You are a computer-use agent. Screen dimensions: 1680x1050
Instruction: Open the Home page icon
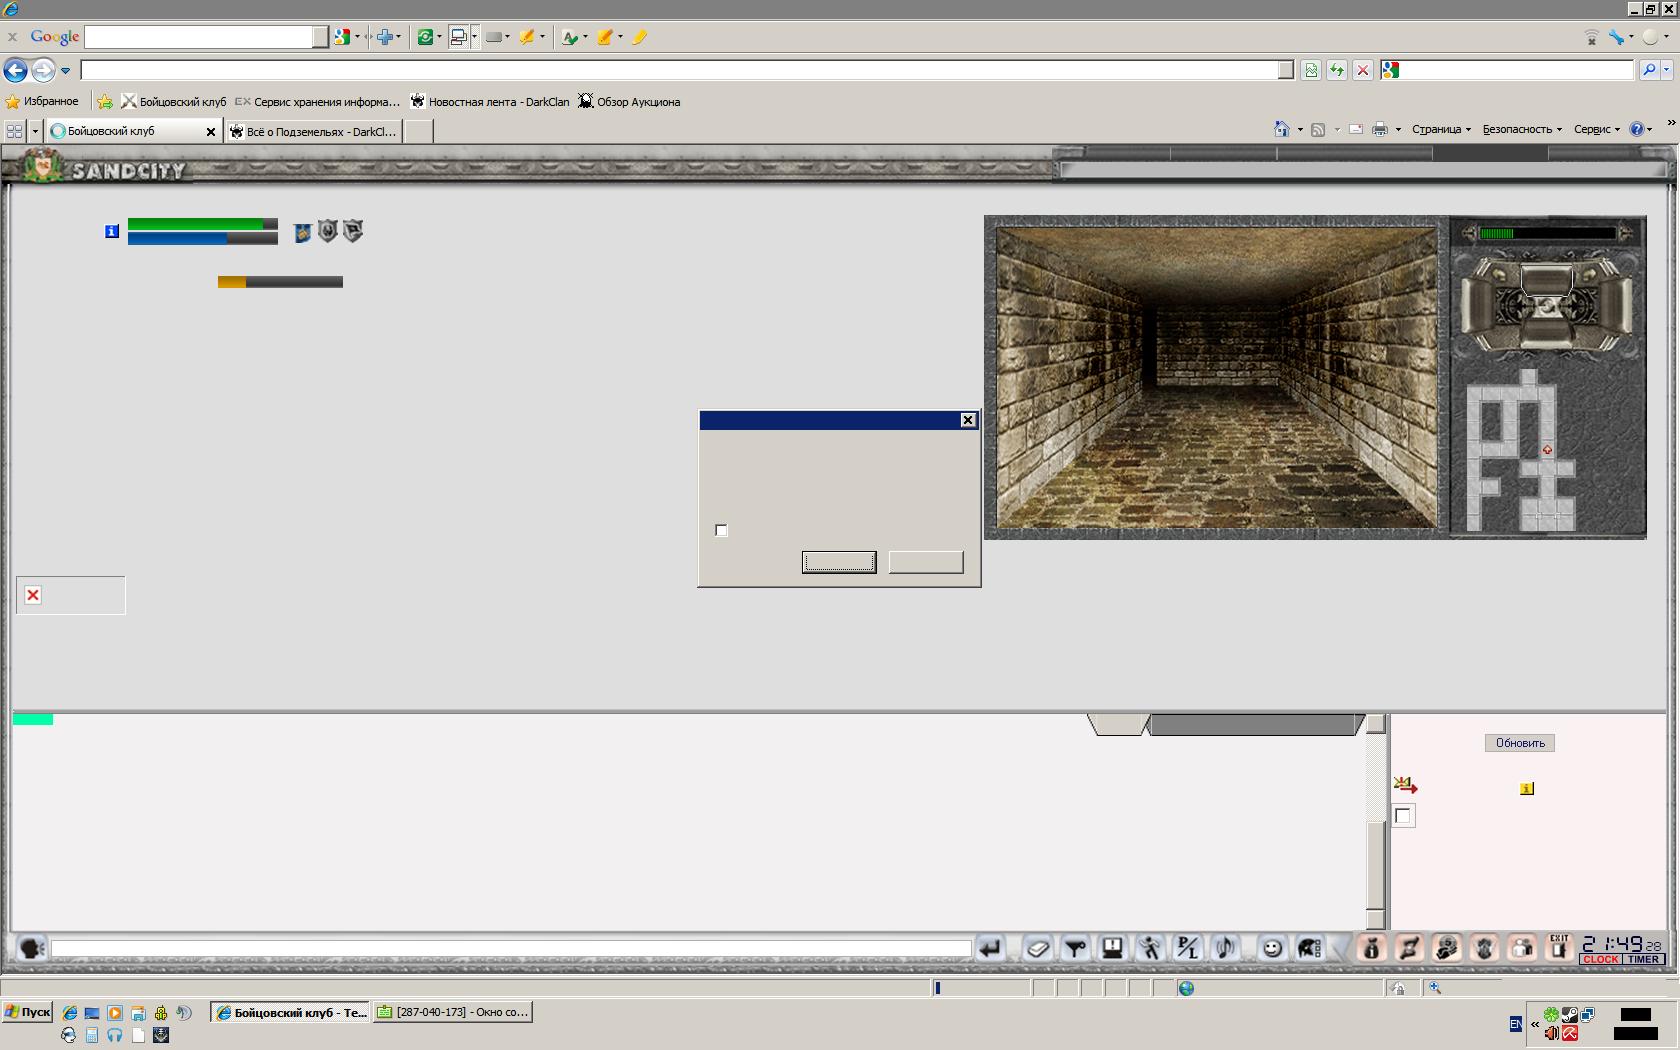click(1282, 129)
